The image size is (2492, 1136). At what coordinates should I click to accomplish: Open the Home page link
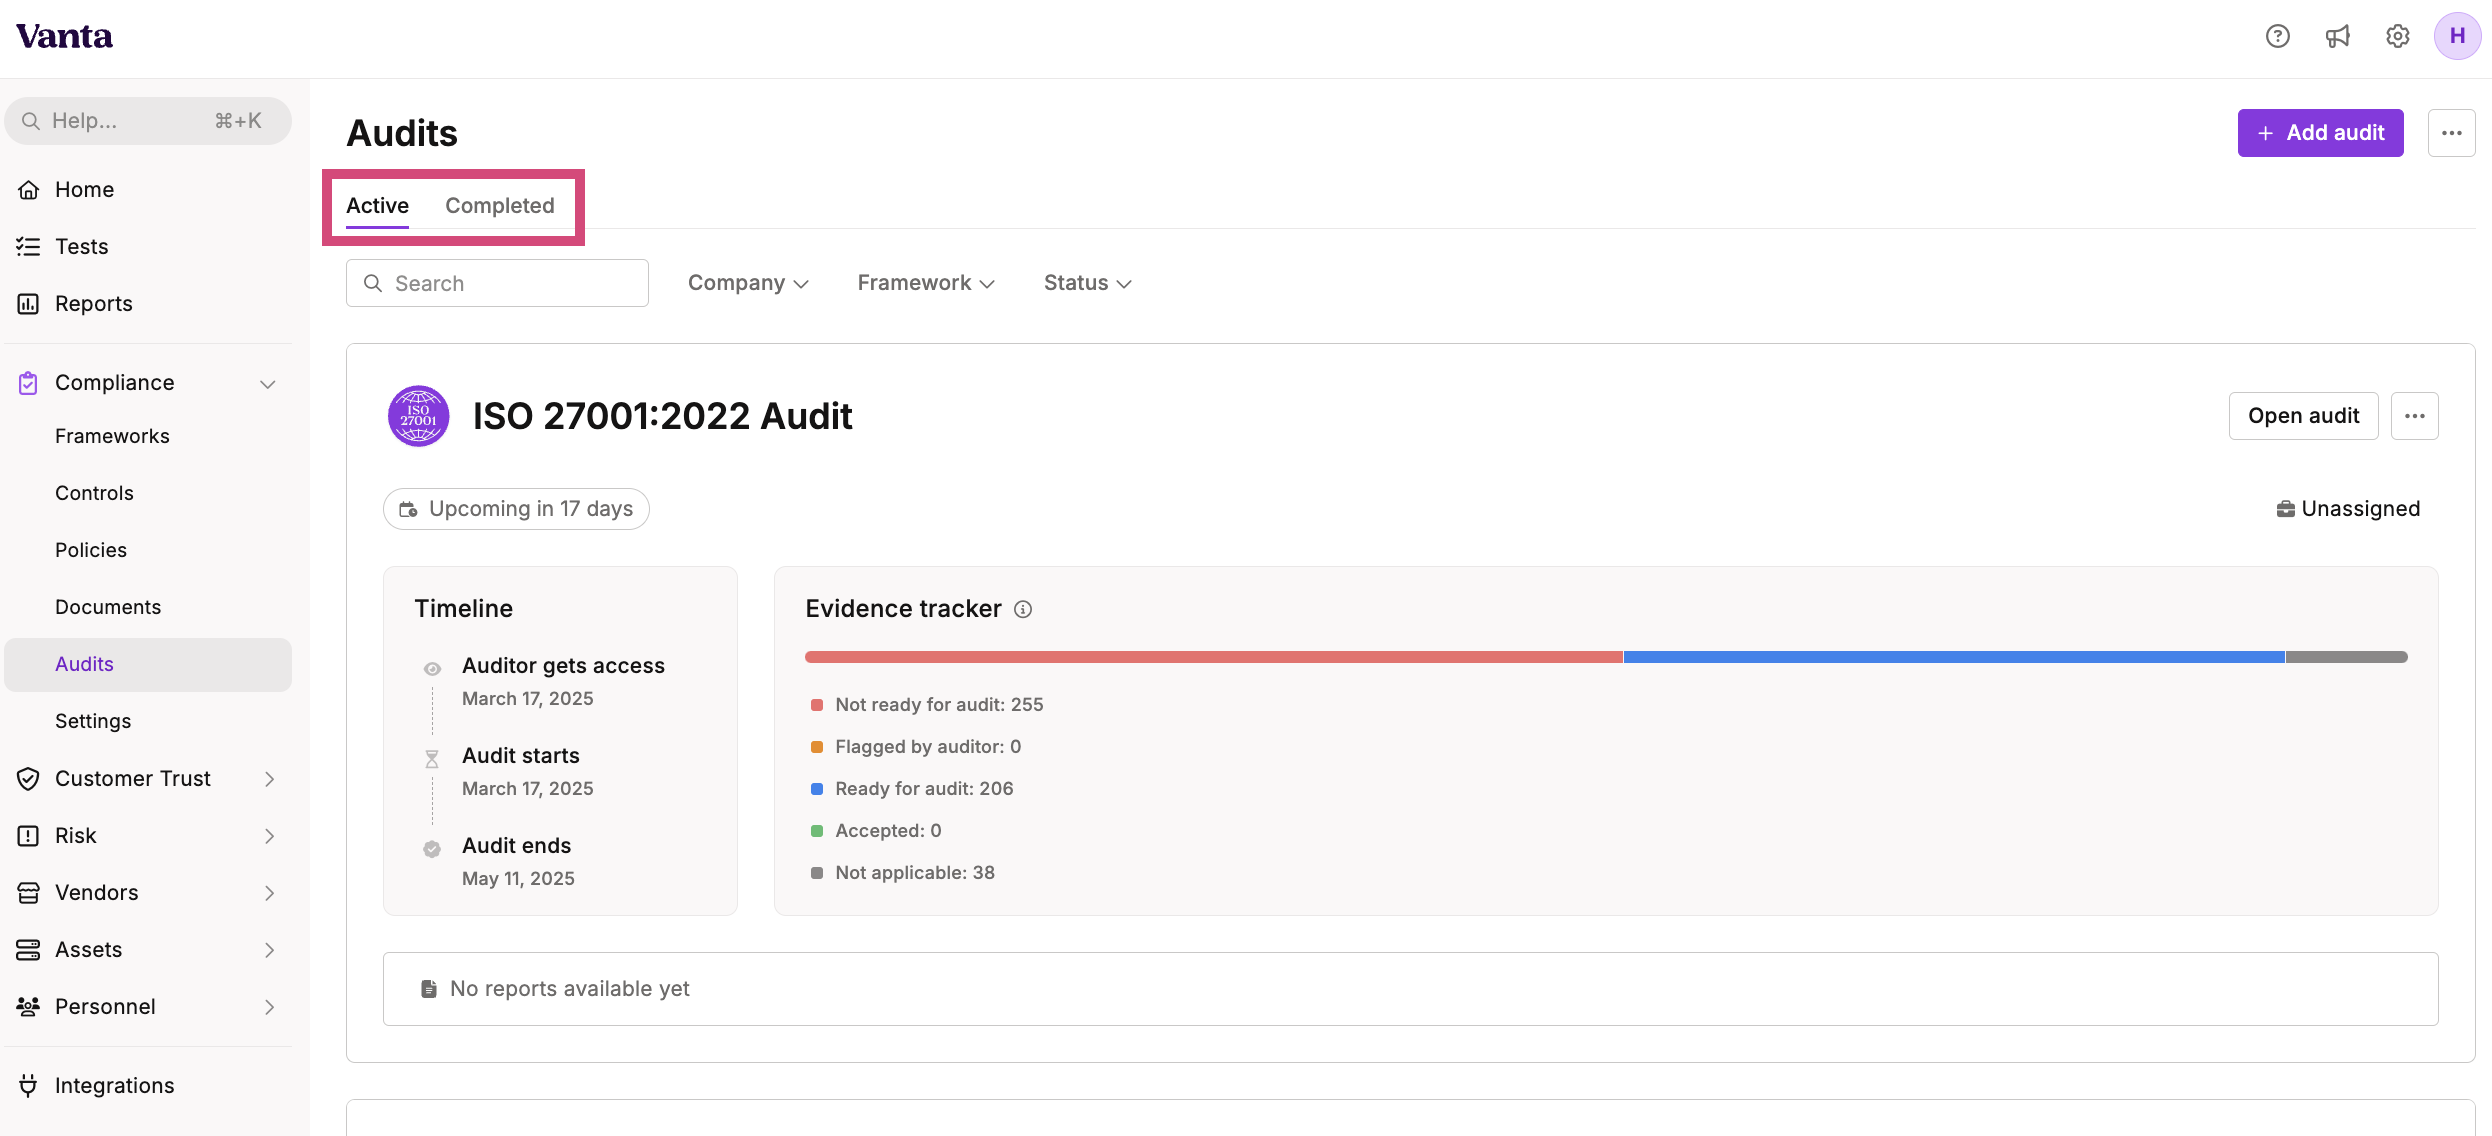(84, 190)
